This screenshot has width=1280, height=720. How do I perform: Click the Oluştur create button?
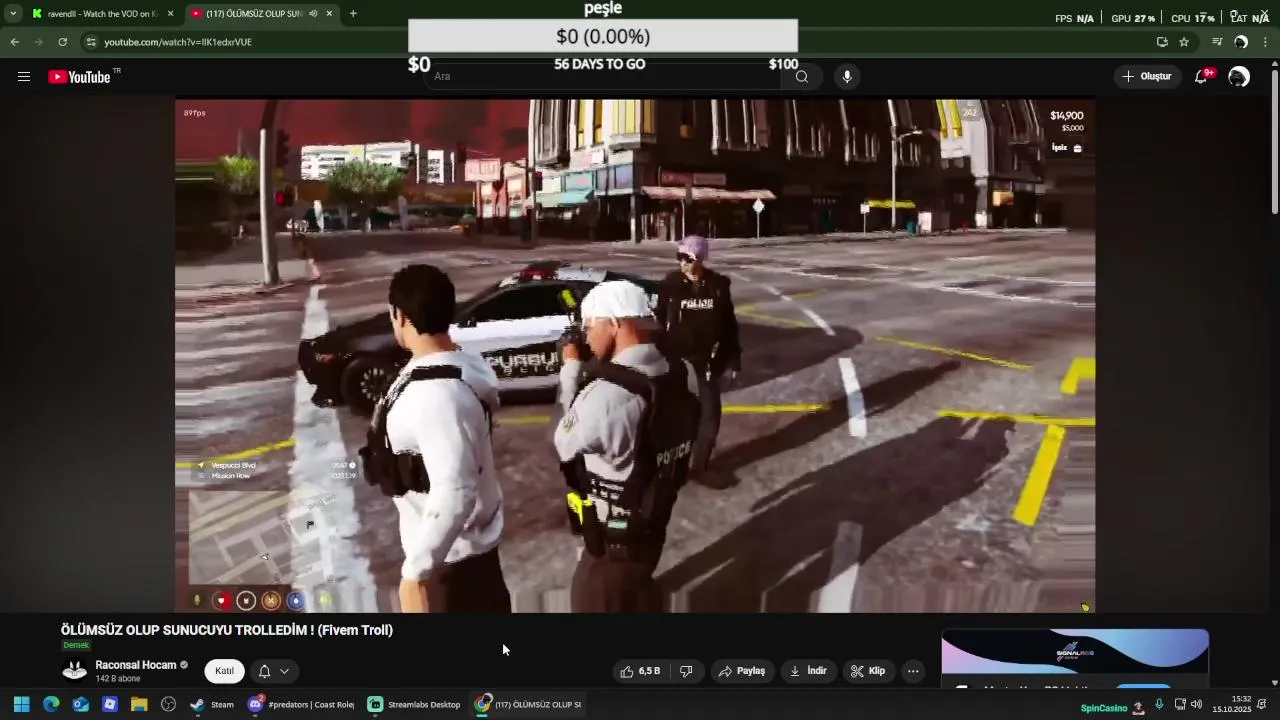(x=1146, y=77)
